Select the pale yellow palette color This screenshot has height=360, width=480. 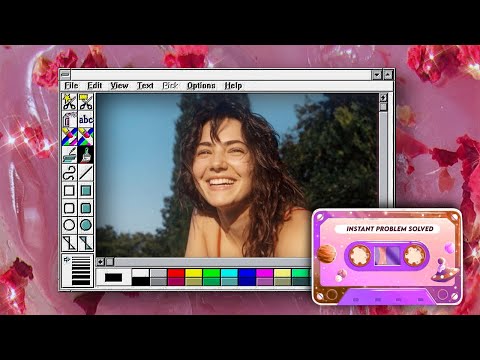tap(282, 273)
